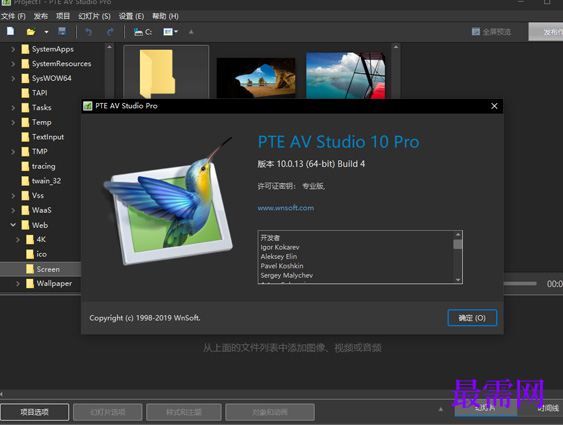This screenshot has height=425, width=563.
Task: Click the full screen preview button
Action: click(x=491, y=32)
